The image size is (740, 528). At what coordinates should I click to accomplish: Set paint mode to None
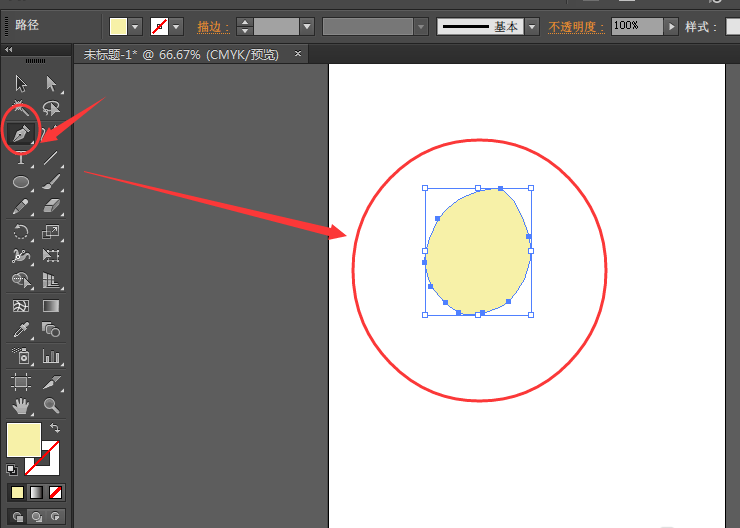pos(55,493)
